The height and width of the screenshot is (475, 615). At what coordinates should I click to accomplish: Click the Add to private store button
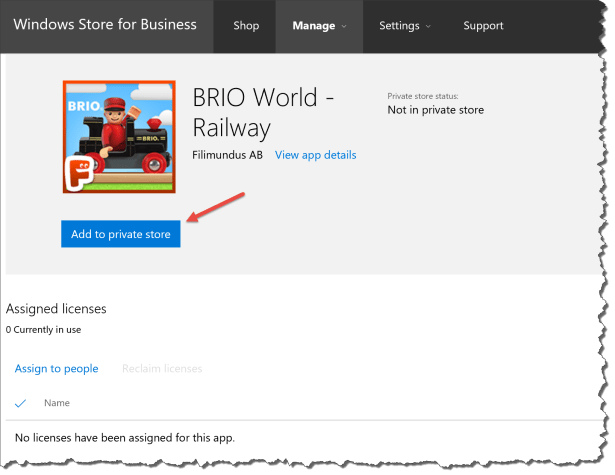click(120, 234)
